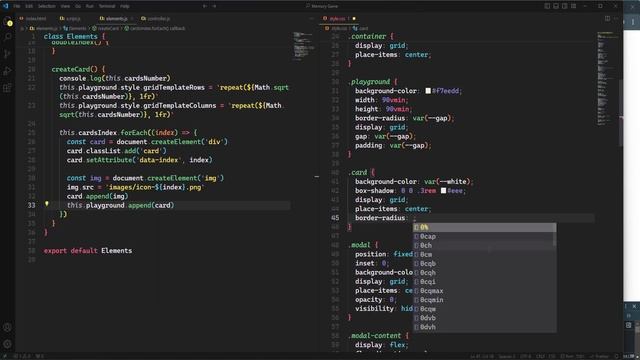Screen dimensions: 640x360
Task: Open the Explorer view icon
Action: 7,21
